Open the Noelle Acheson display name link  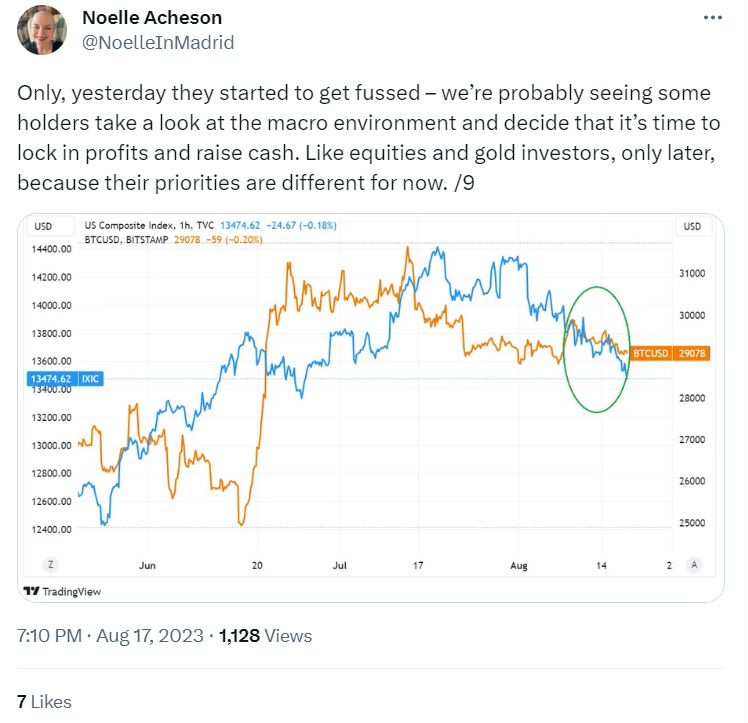click(152, 18)
